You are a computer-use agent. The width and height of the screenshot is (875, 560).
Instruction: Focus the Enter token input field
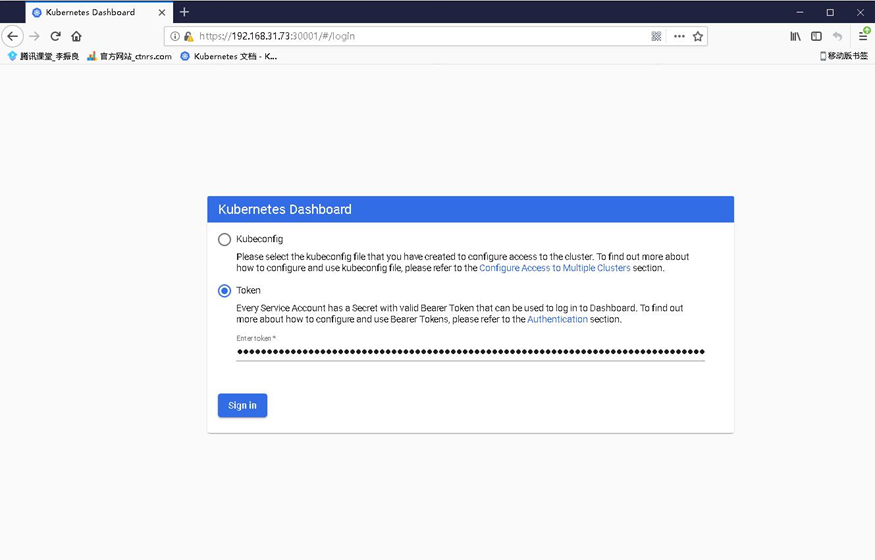pyautogui.click(x=470, y=351)
